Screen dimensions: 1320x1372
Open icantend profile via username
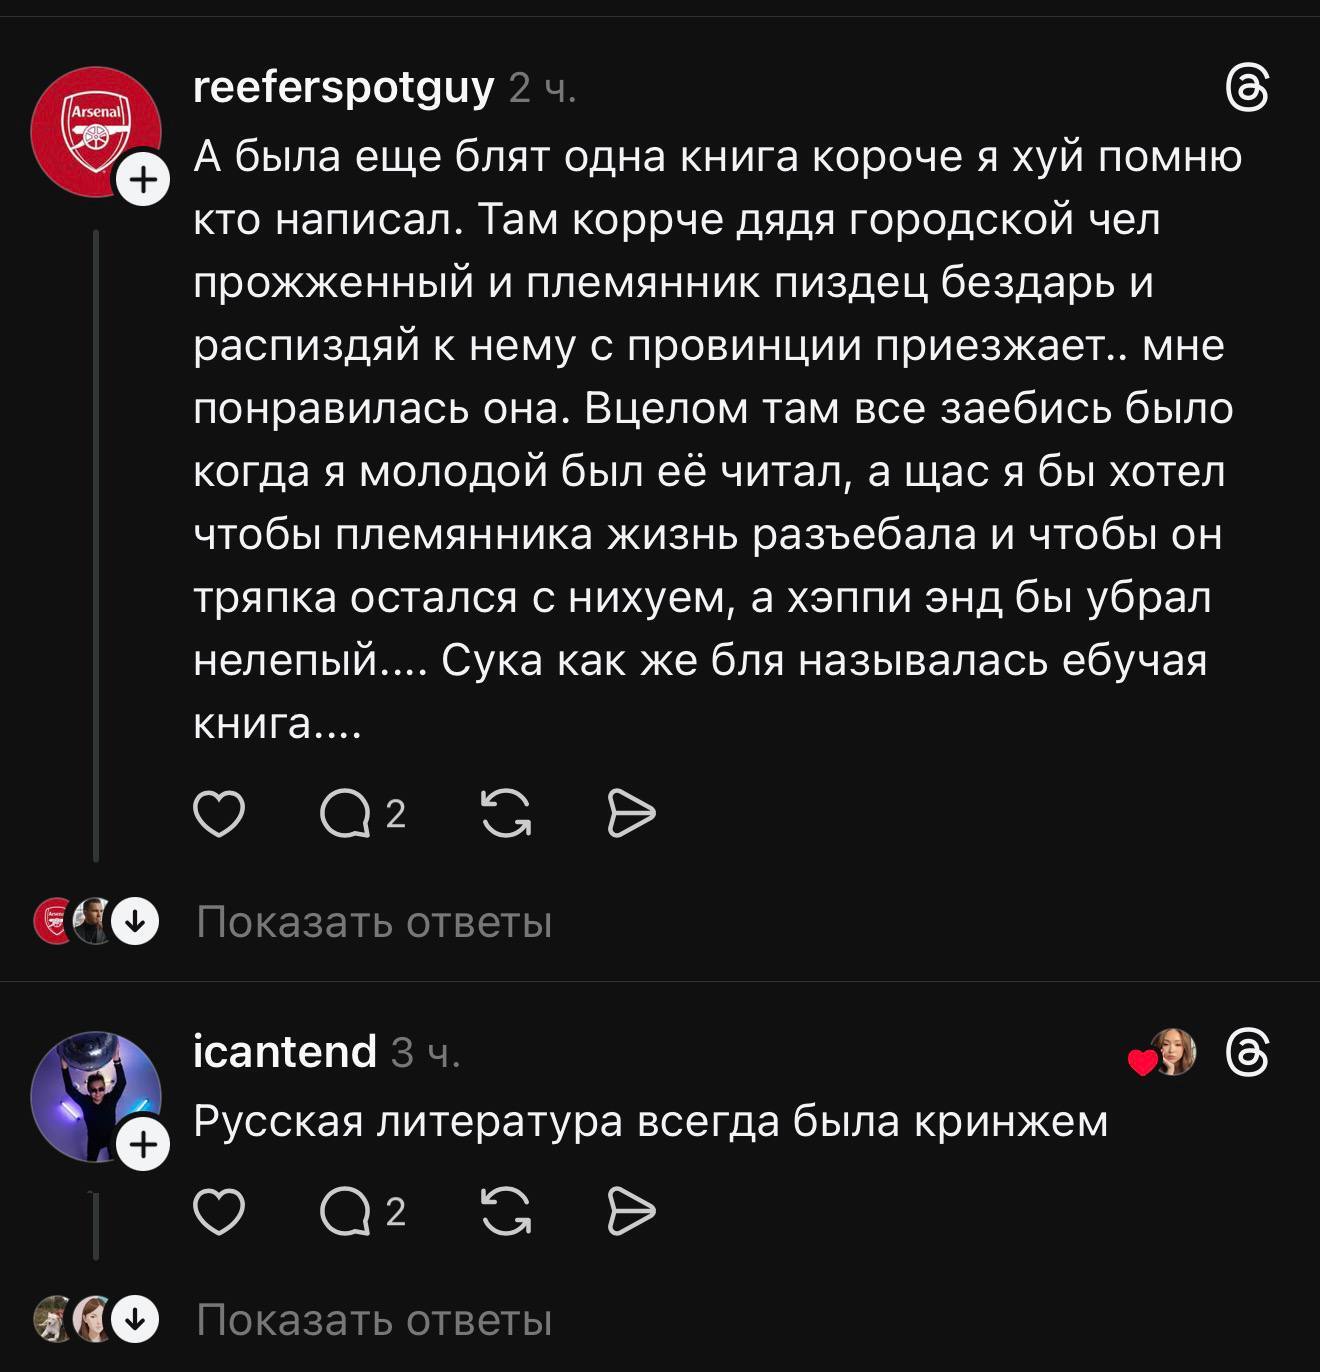pos(284,1052)
